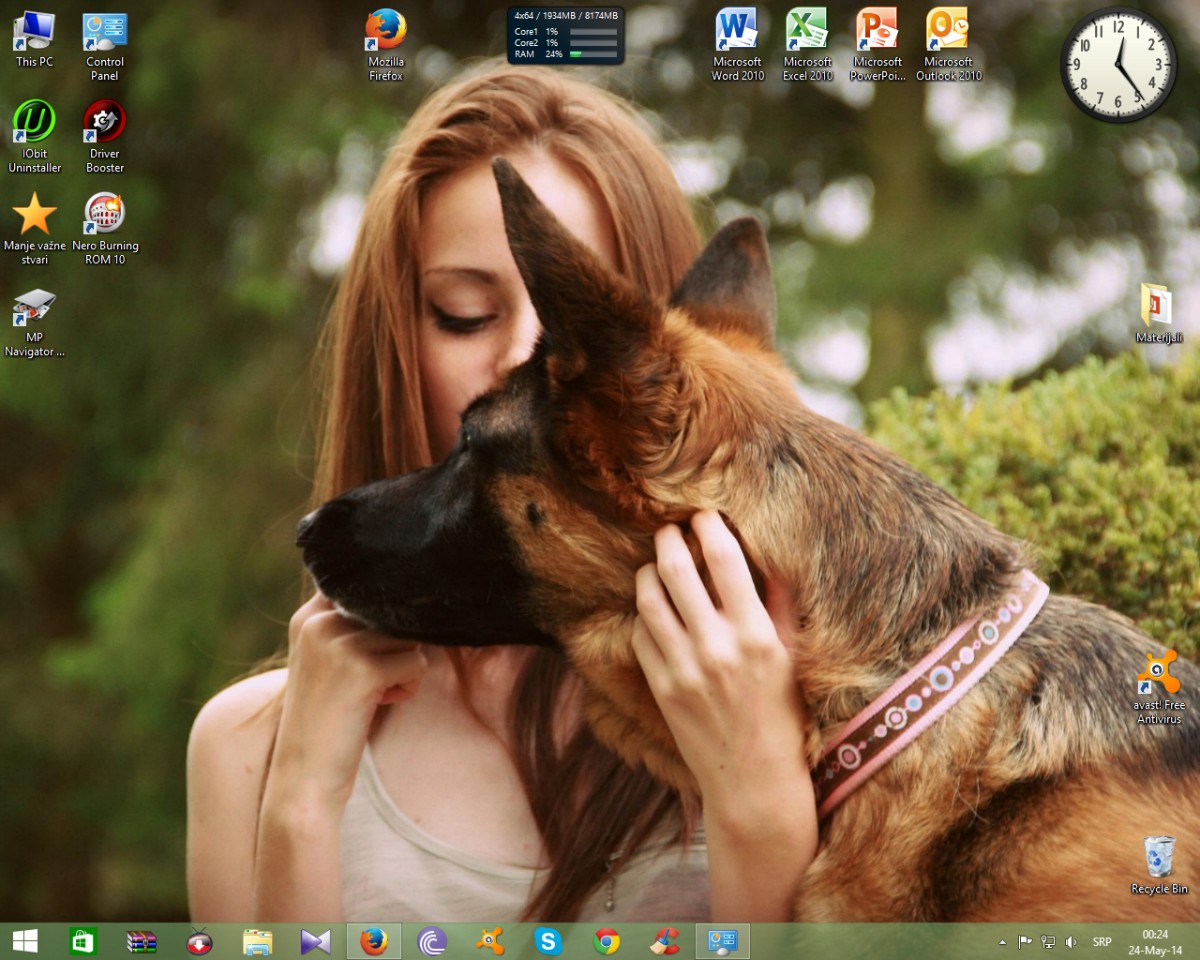
Task: Select the Recycle Bin icon
Action: point(1159,857)
